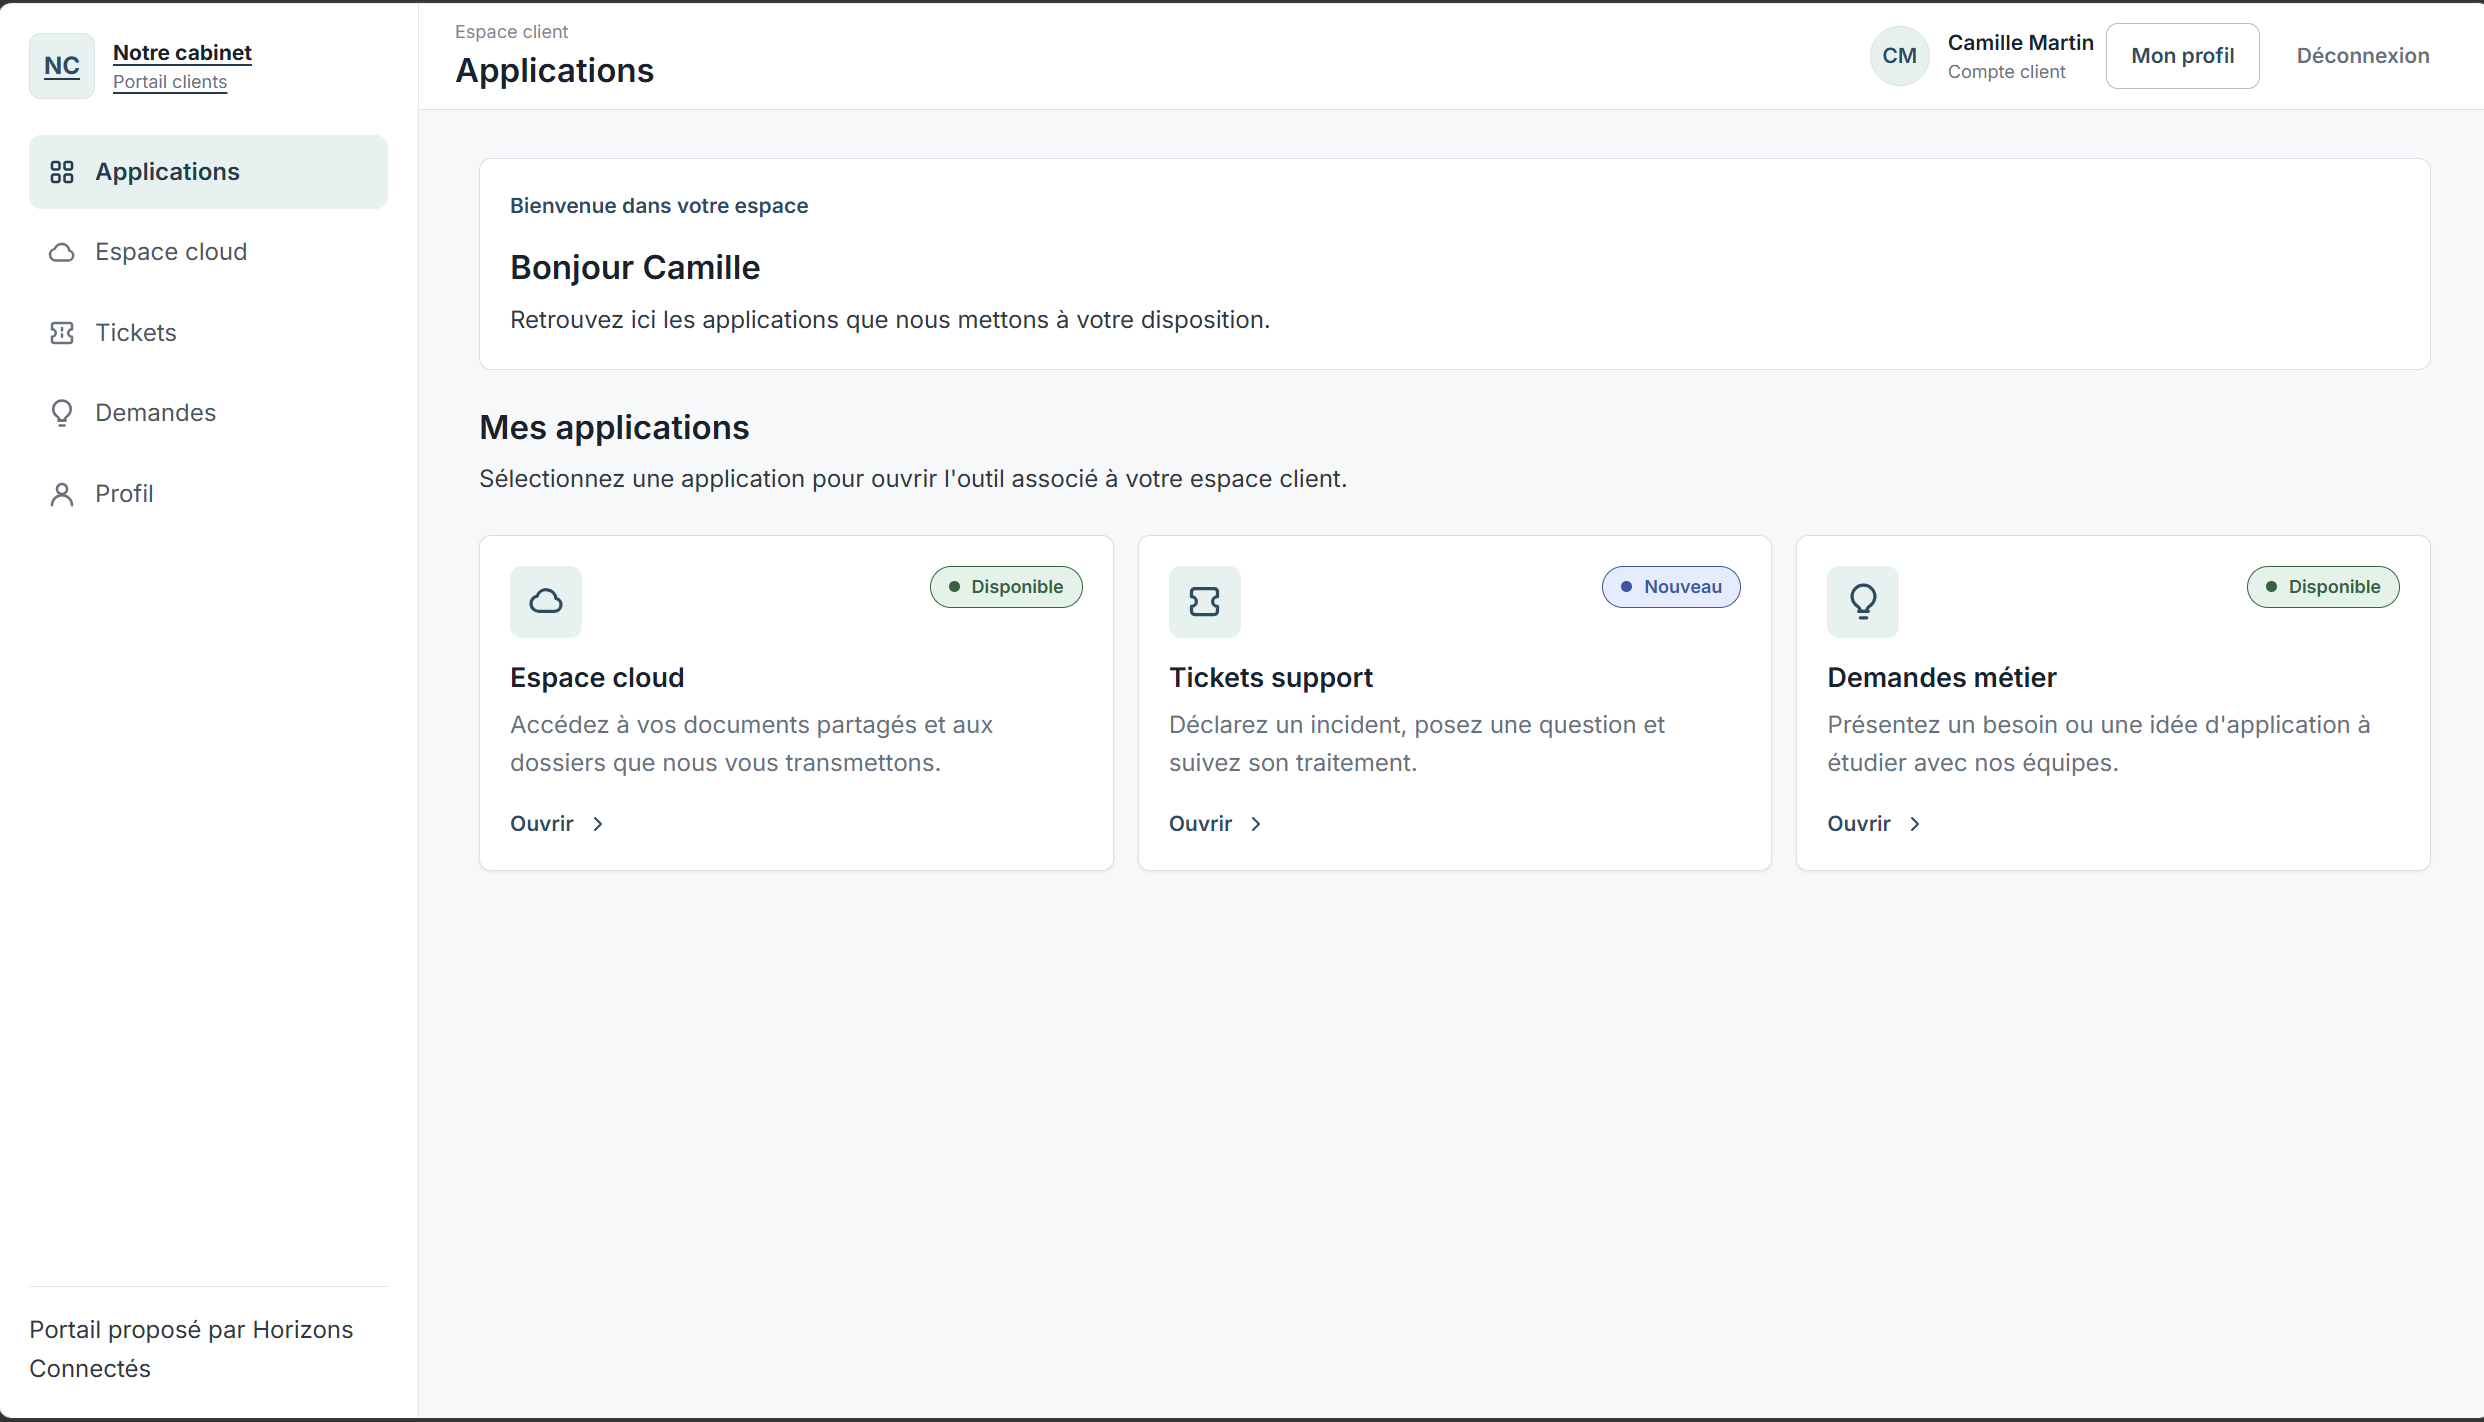Click the Bonjour Camille heading

click(635, 268)
